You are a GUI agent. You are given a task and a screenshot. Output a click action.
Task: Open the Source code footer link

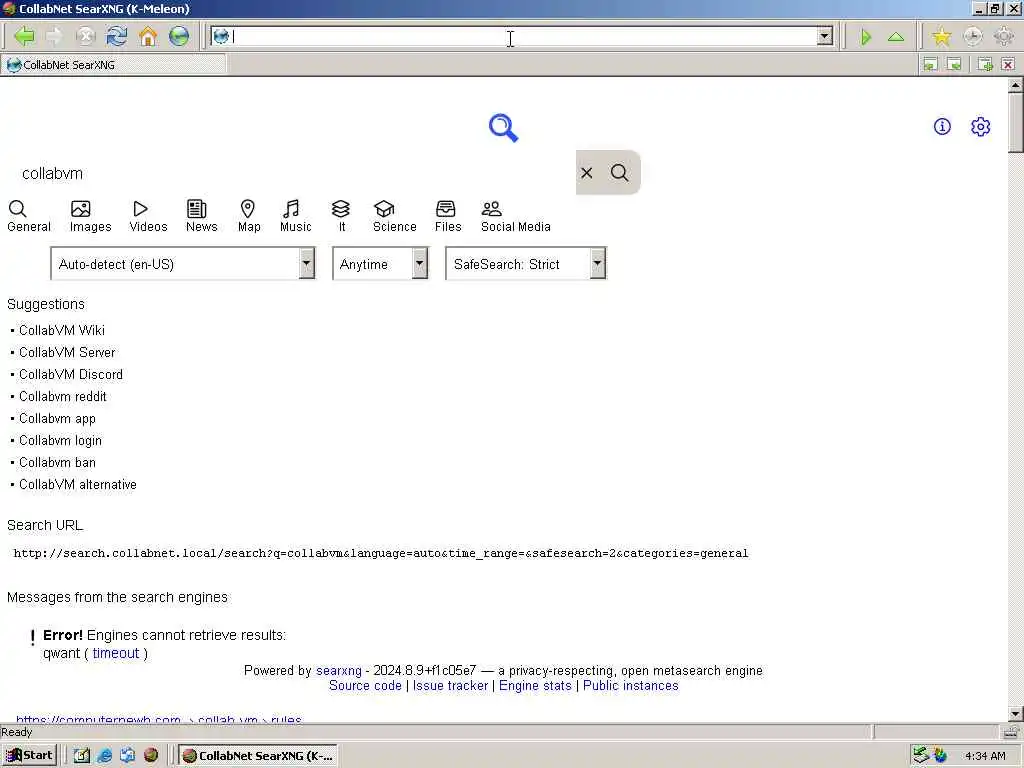tap(365, 686)
